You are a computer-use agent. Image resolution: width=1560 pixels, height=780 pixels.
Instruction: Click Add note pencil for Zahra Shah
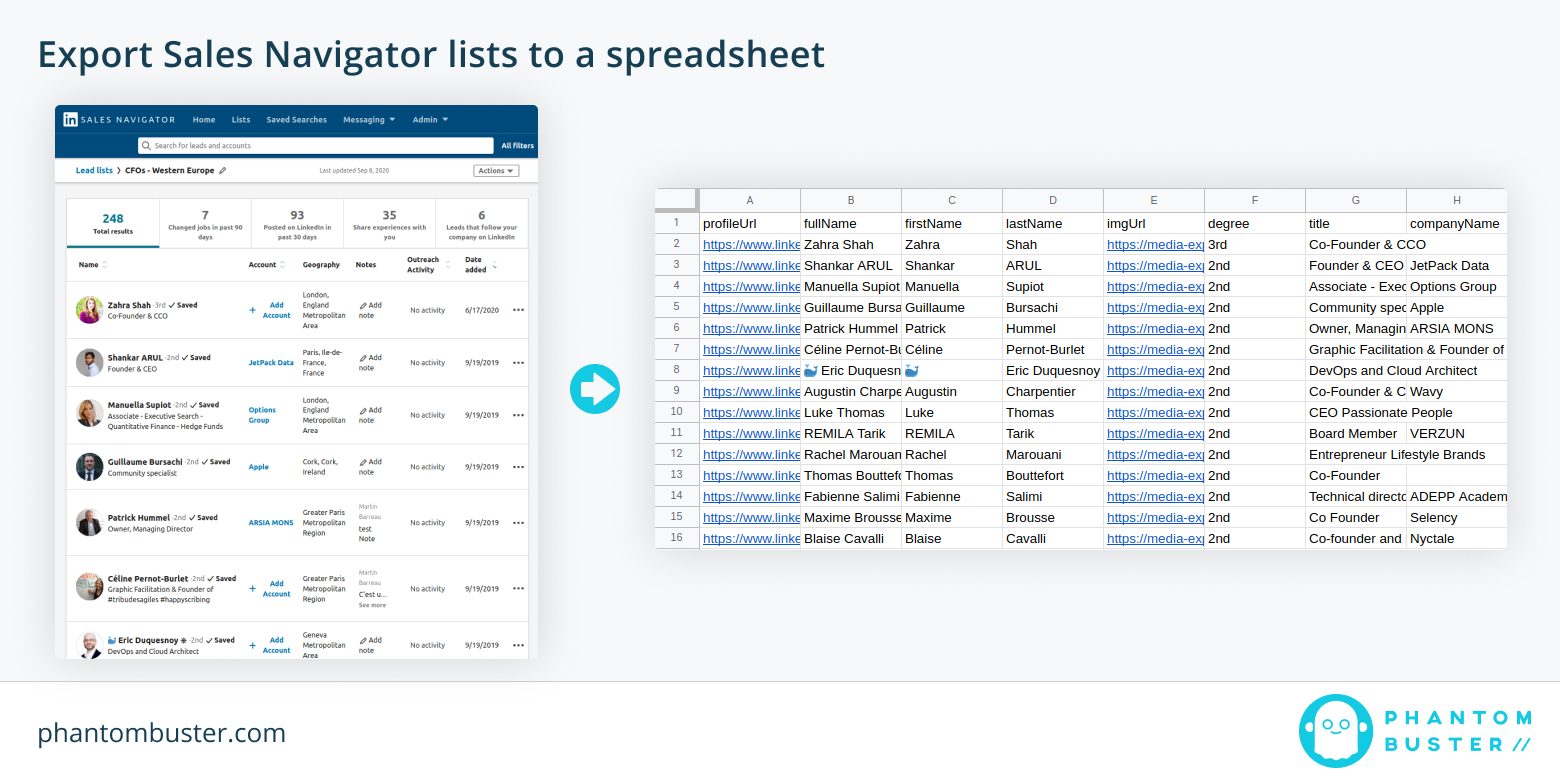(x=363, y=306)
